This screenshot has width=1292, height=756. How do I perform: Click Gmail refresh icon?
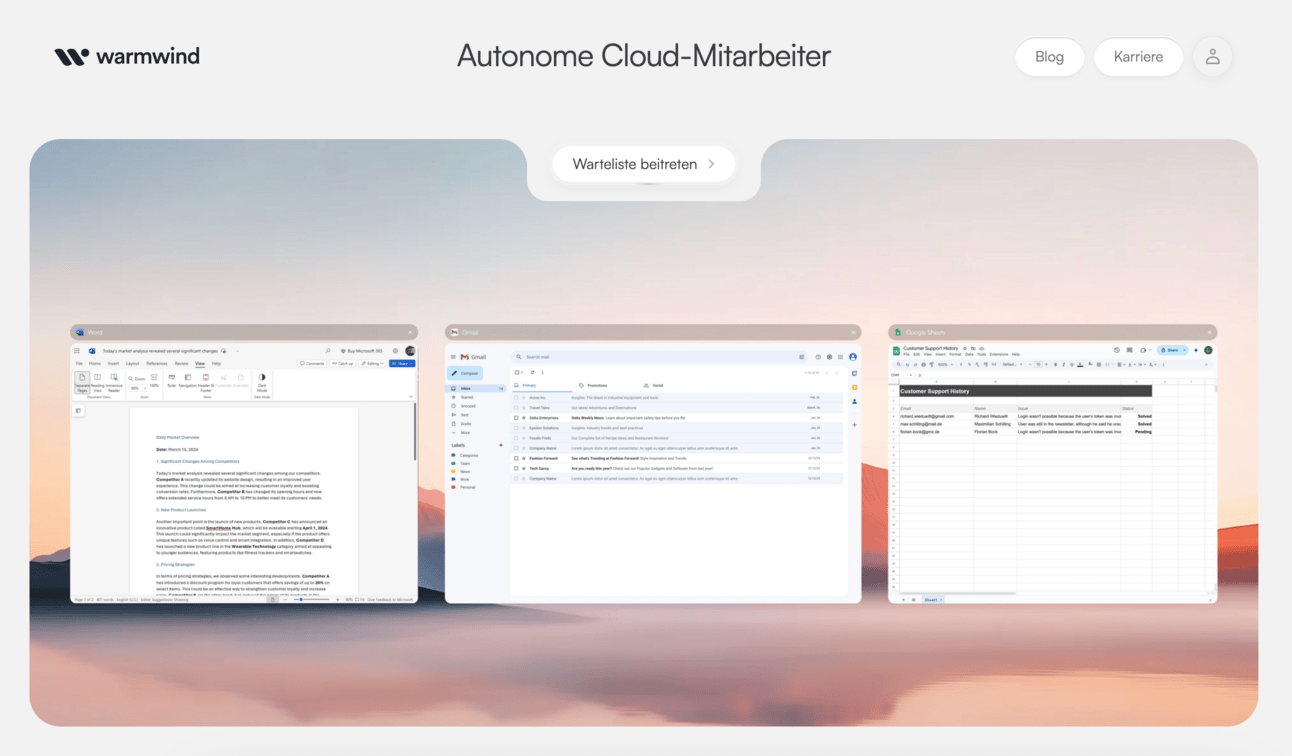[x=532, y=372]
